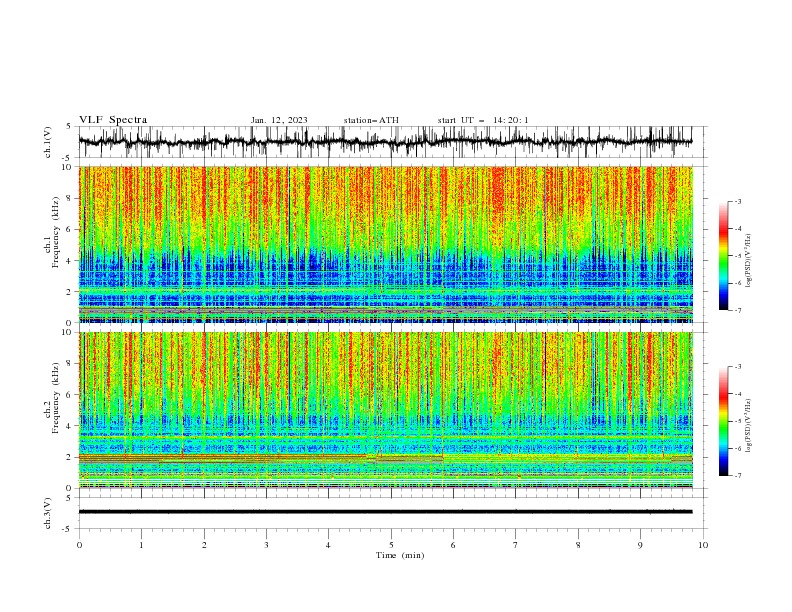Click the ch.2 log(PSD) colorbar label

748,426
